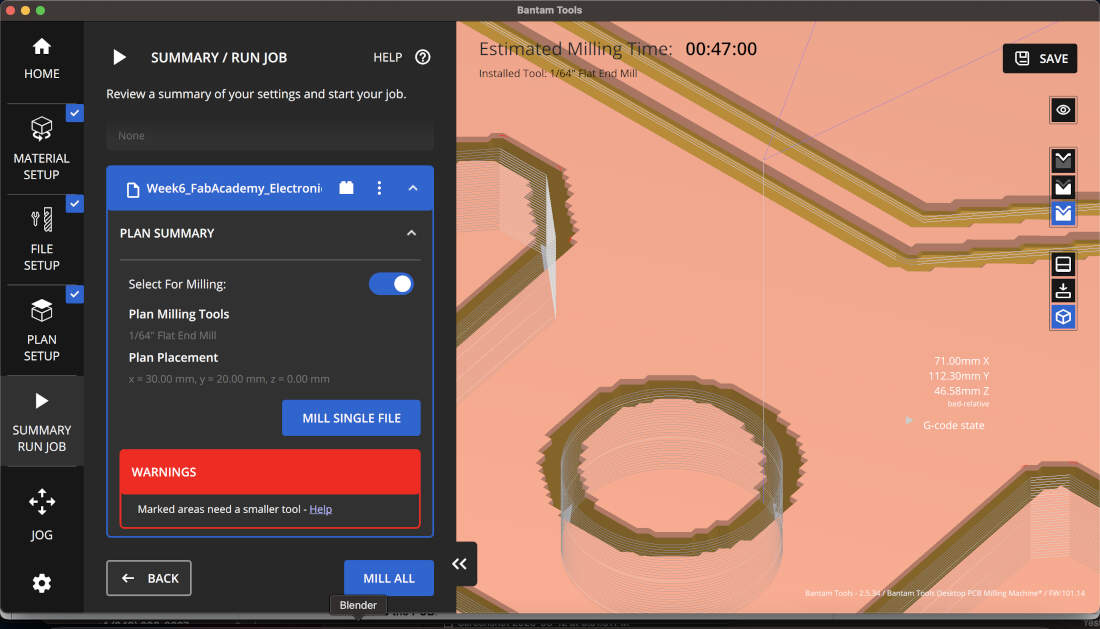Click the file's material block icon
Image resolution: width=1100 pixels, height=629 pixels.
347,187
